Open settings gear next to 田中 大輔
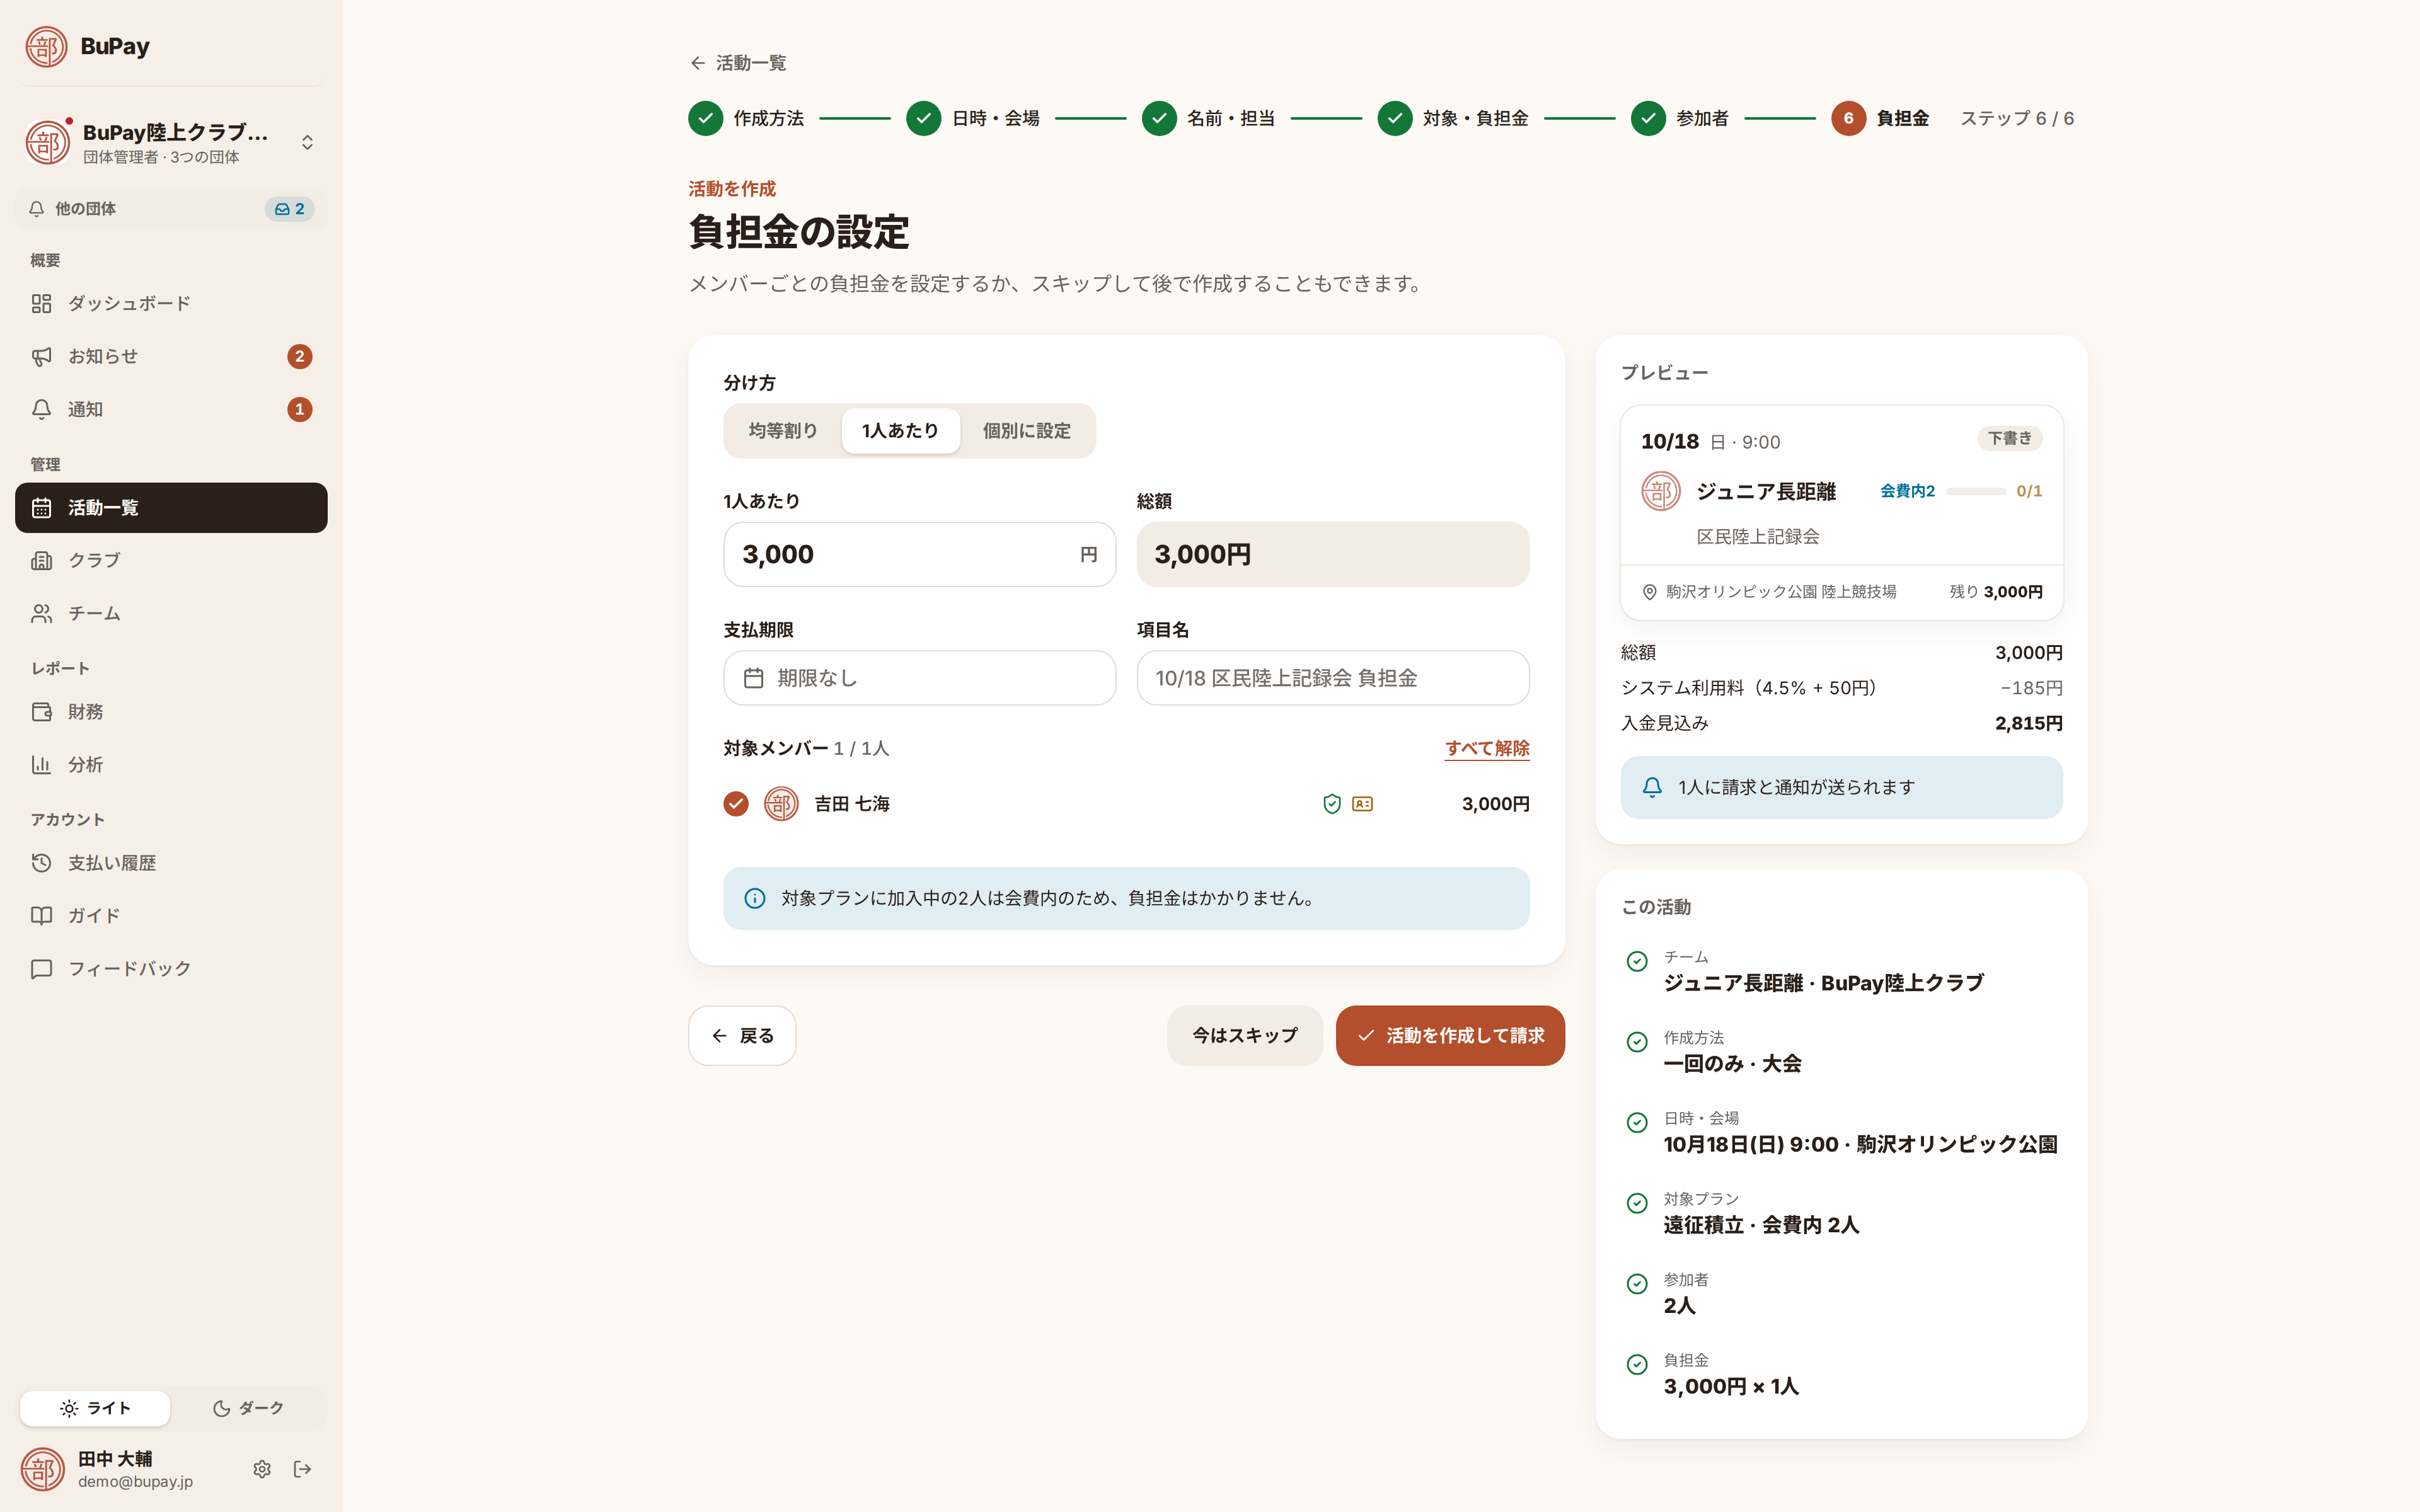Image resolution: width=2420 pixels, height=1512 pixels. (x=262, y=1469)
